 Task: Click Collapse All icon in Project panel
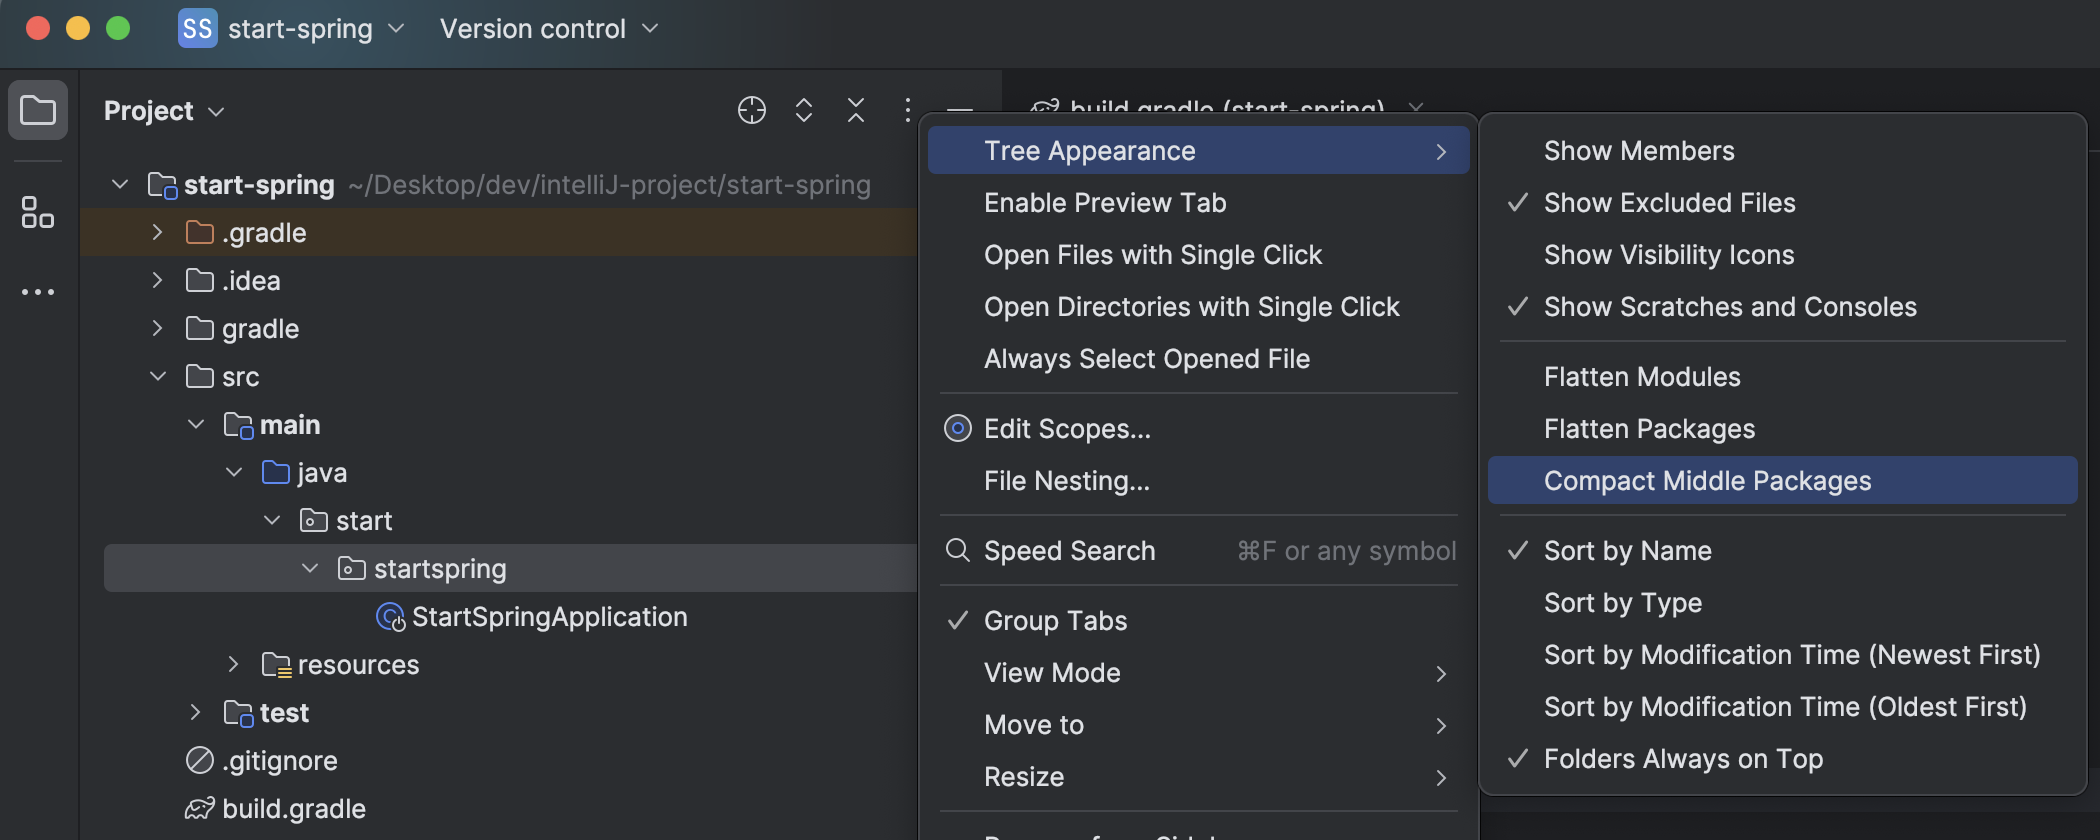pos(856,110)
